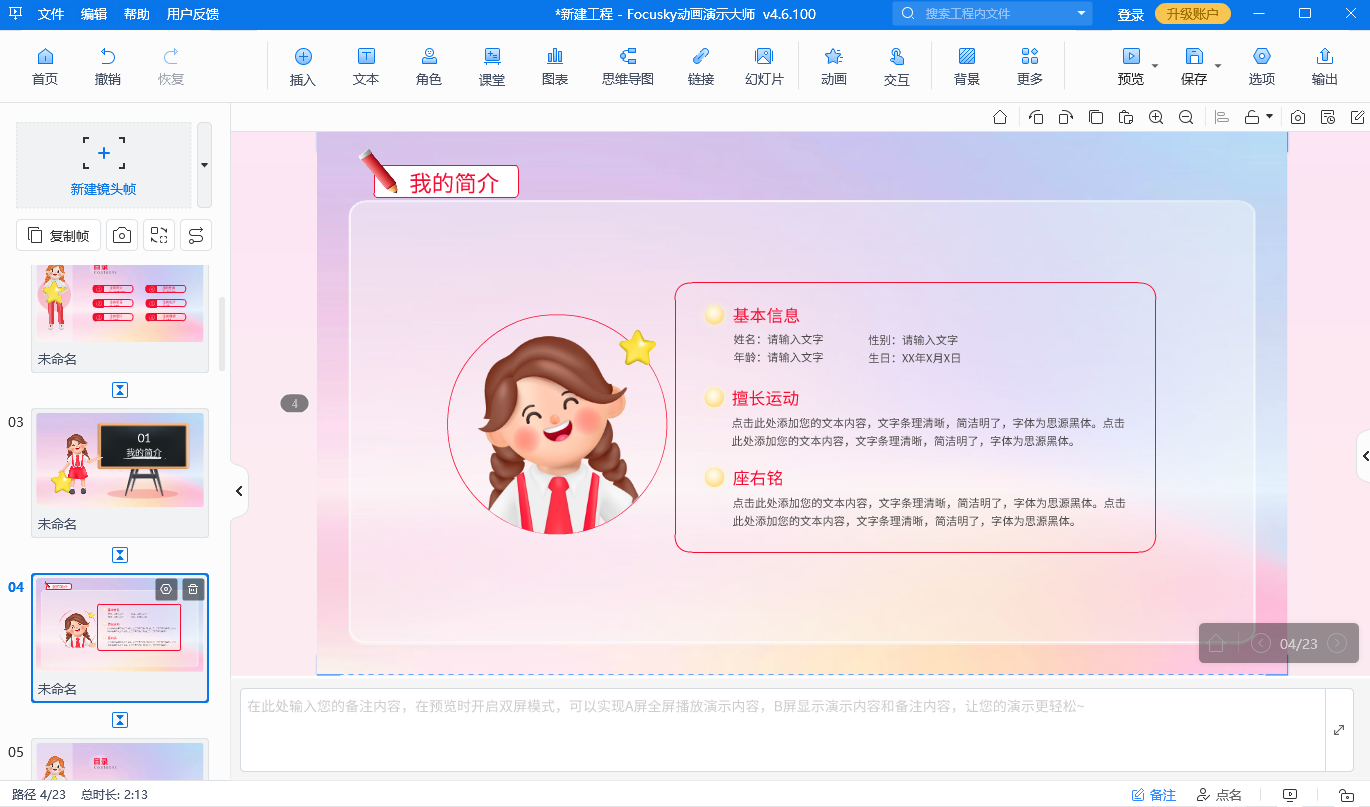Open the 角色 character library
This screenshot has width=1370, height=807.
[x=429, y=66]
